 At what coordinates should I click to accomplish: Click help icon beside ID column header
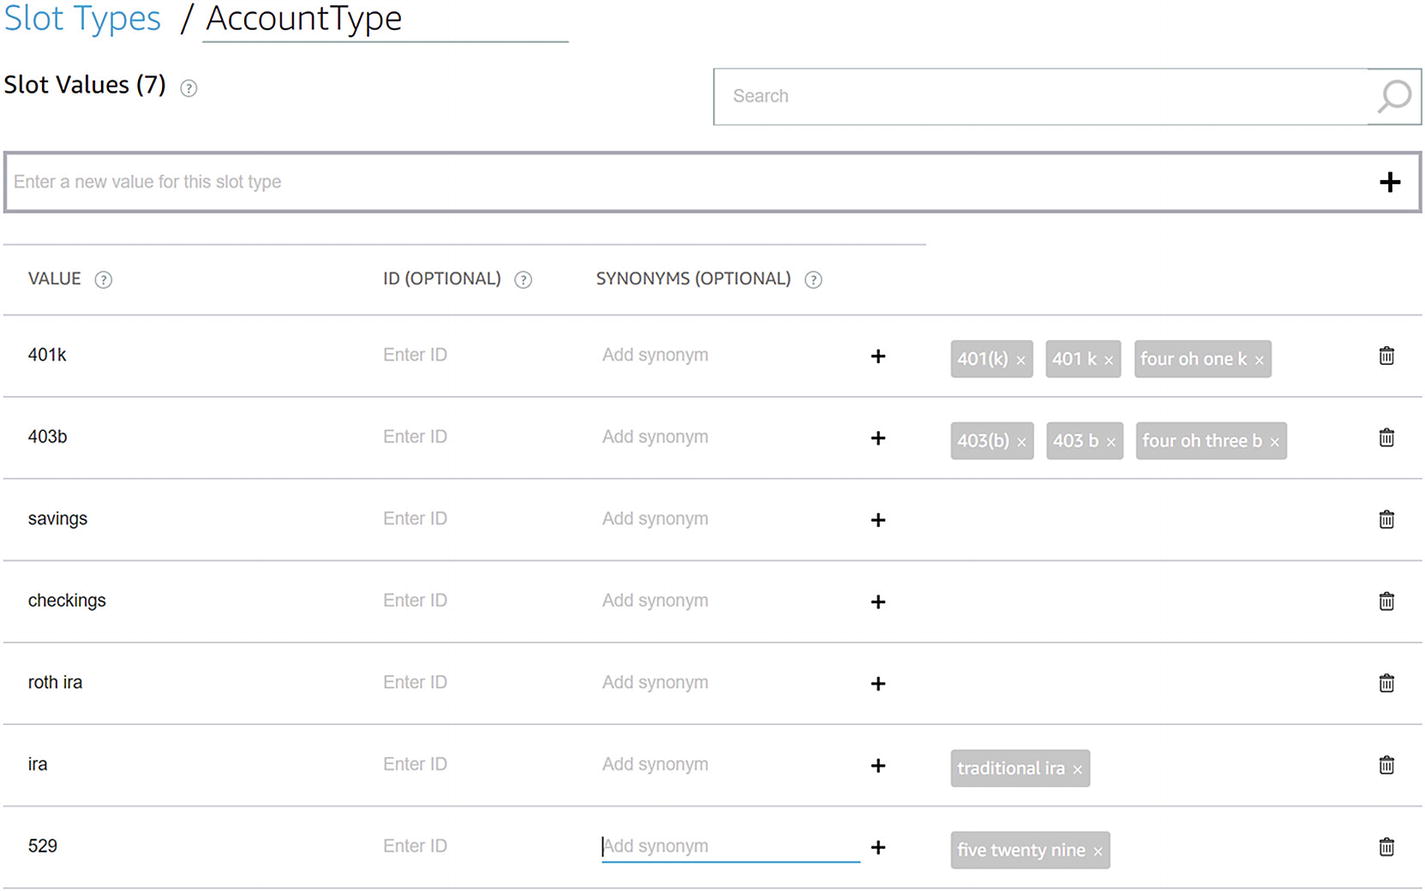[x=523, y=280]
